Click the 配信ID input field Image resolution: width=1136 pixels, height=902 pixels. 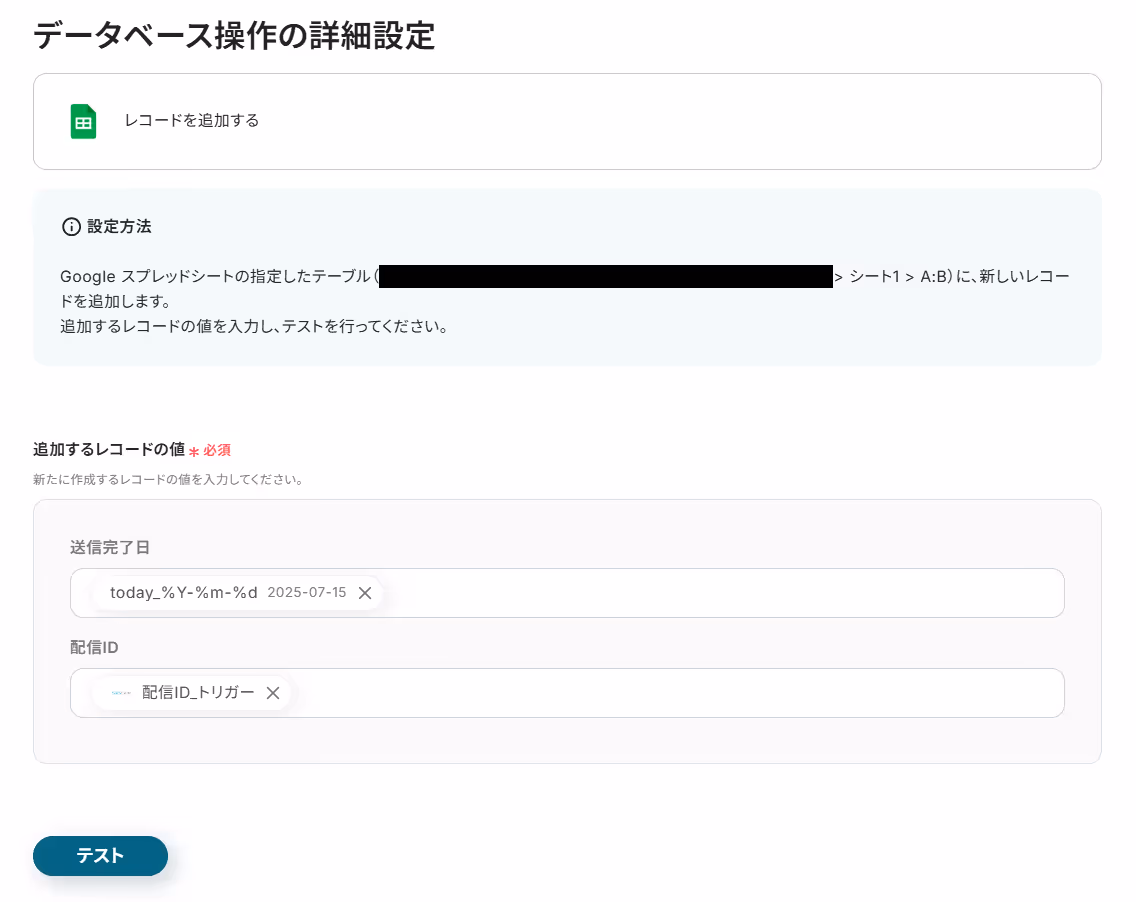click(x=567, y=693)
